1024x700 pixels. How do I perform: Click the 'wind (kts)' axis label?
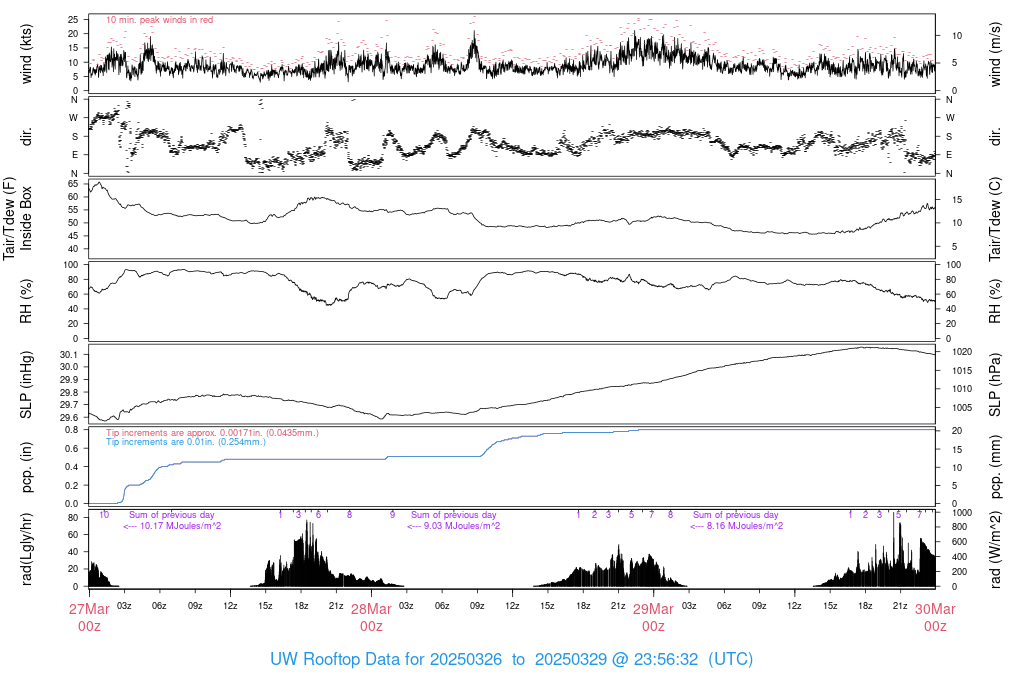click(26, 54)
